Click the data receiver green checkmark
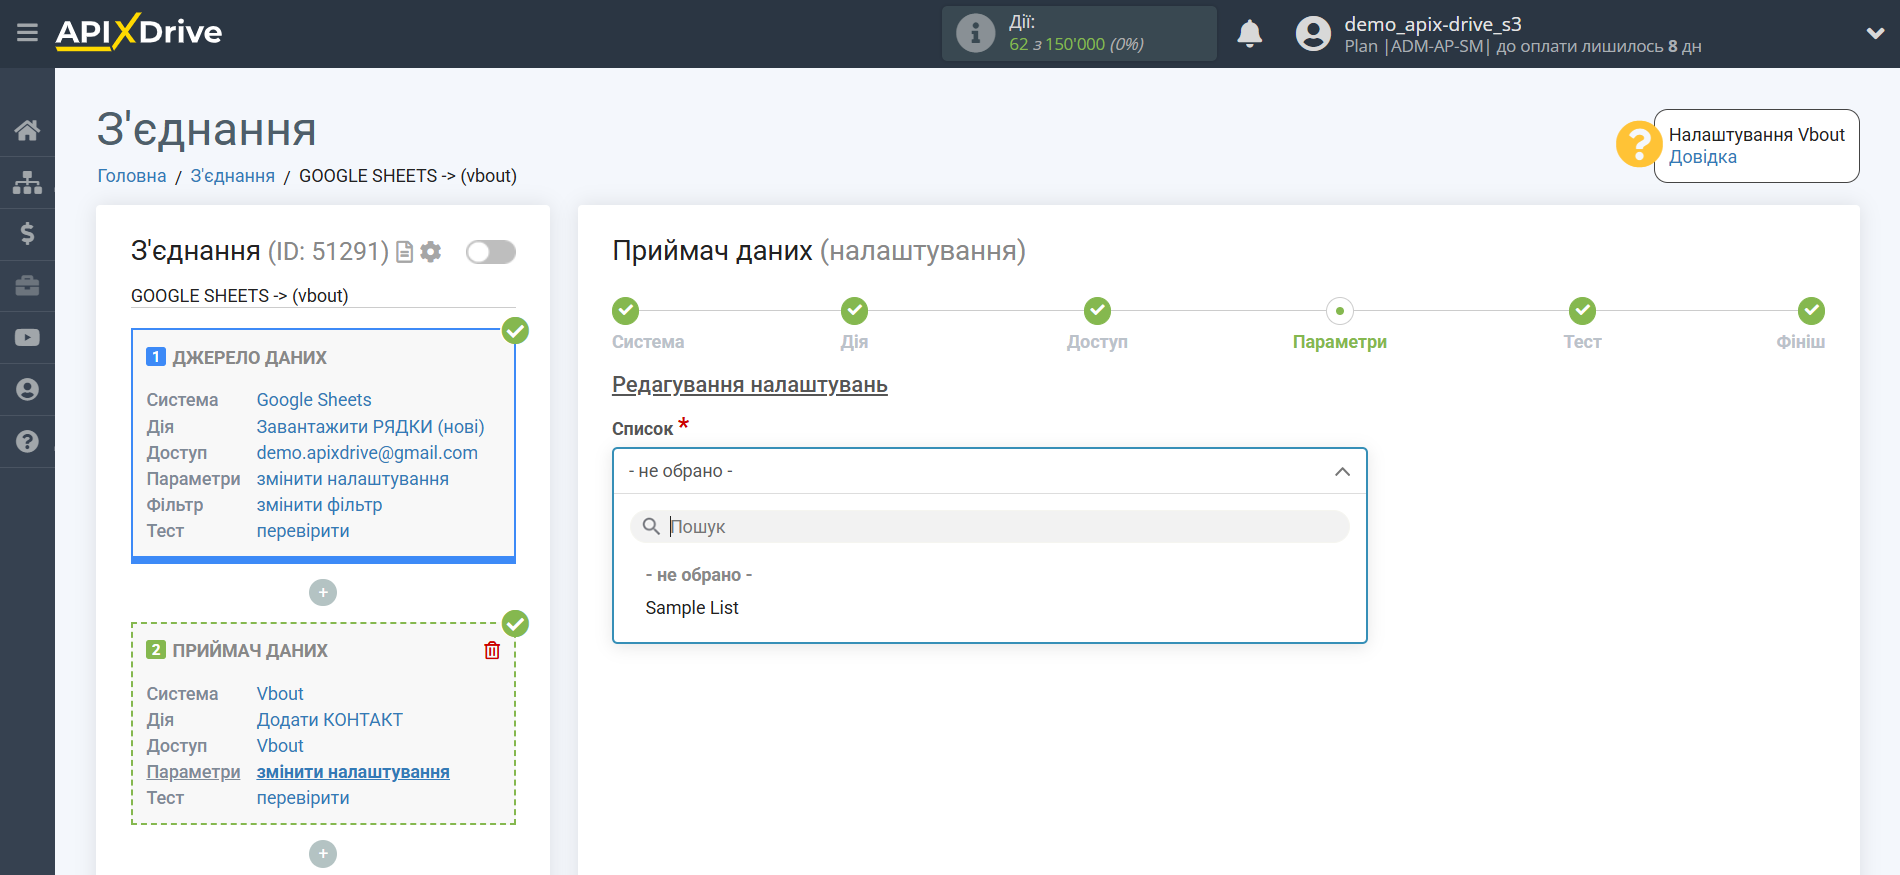Viewport: 1900px width, 875px height. pos(515,624)
